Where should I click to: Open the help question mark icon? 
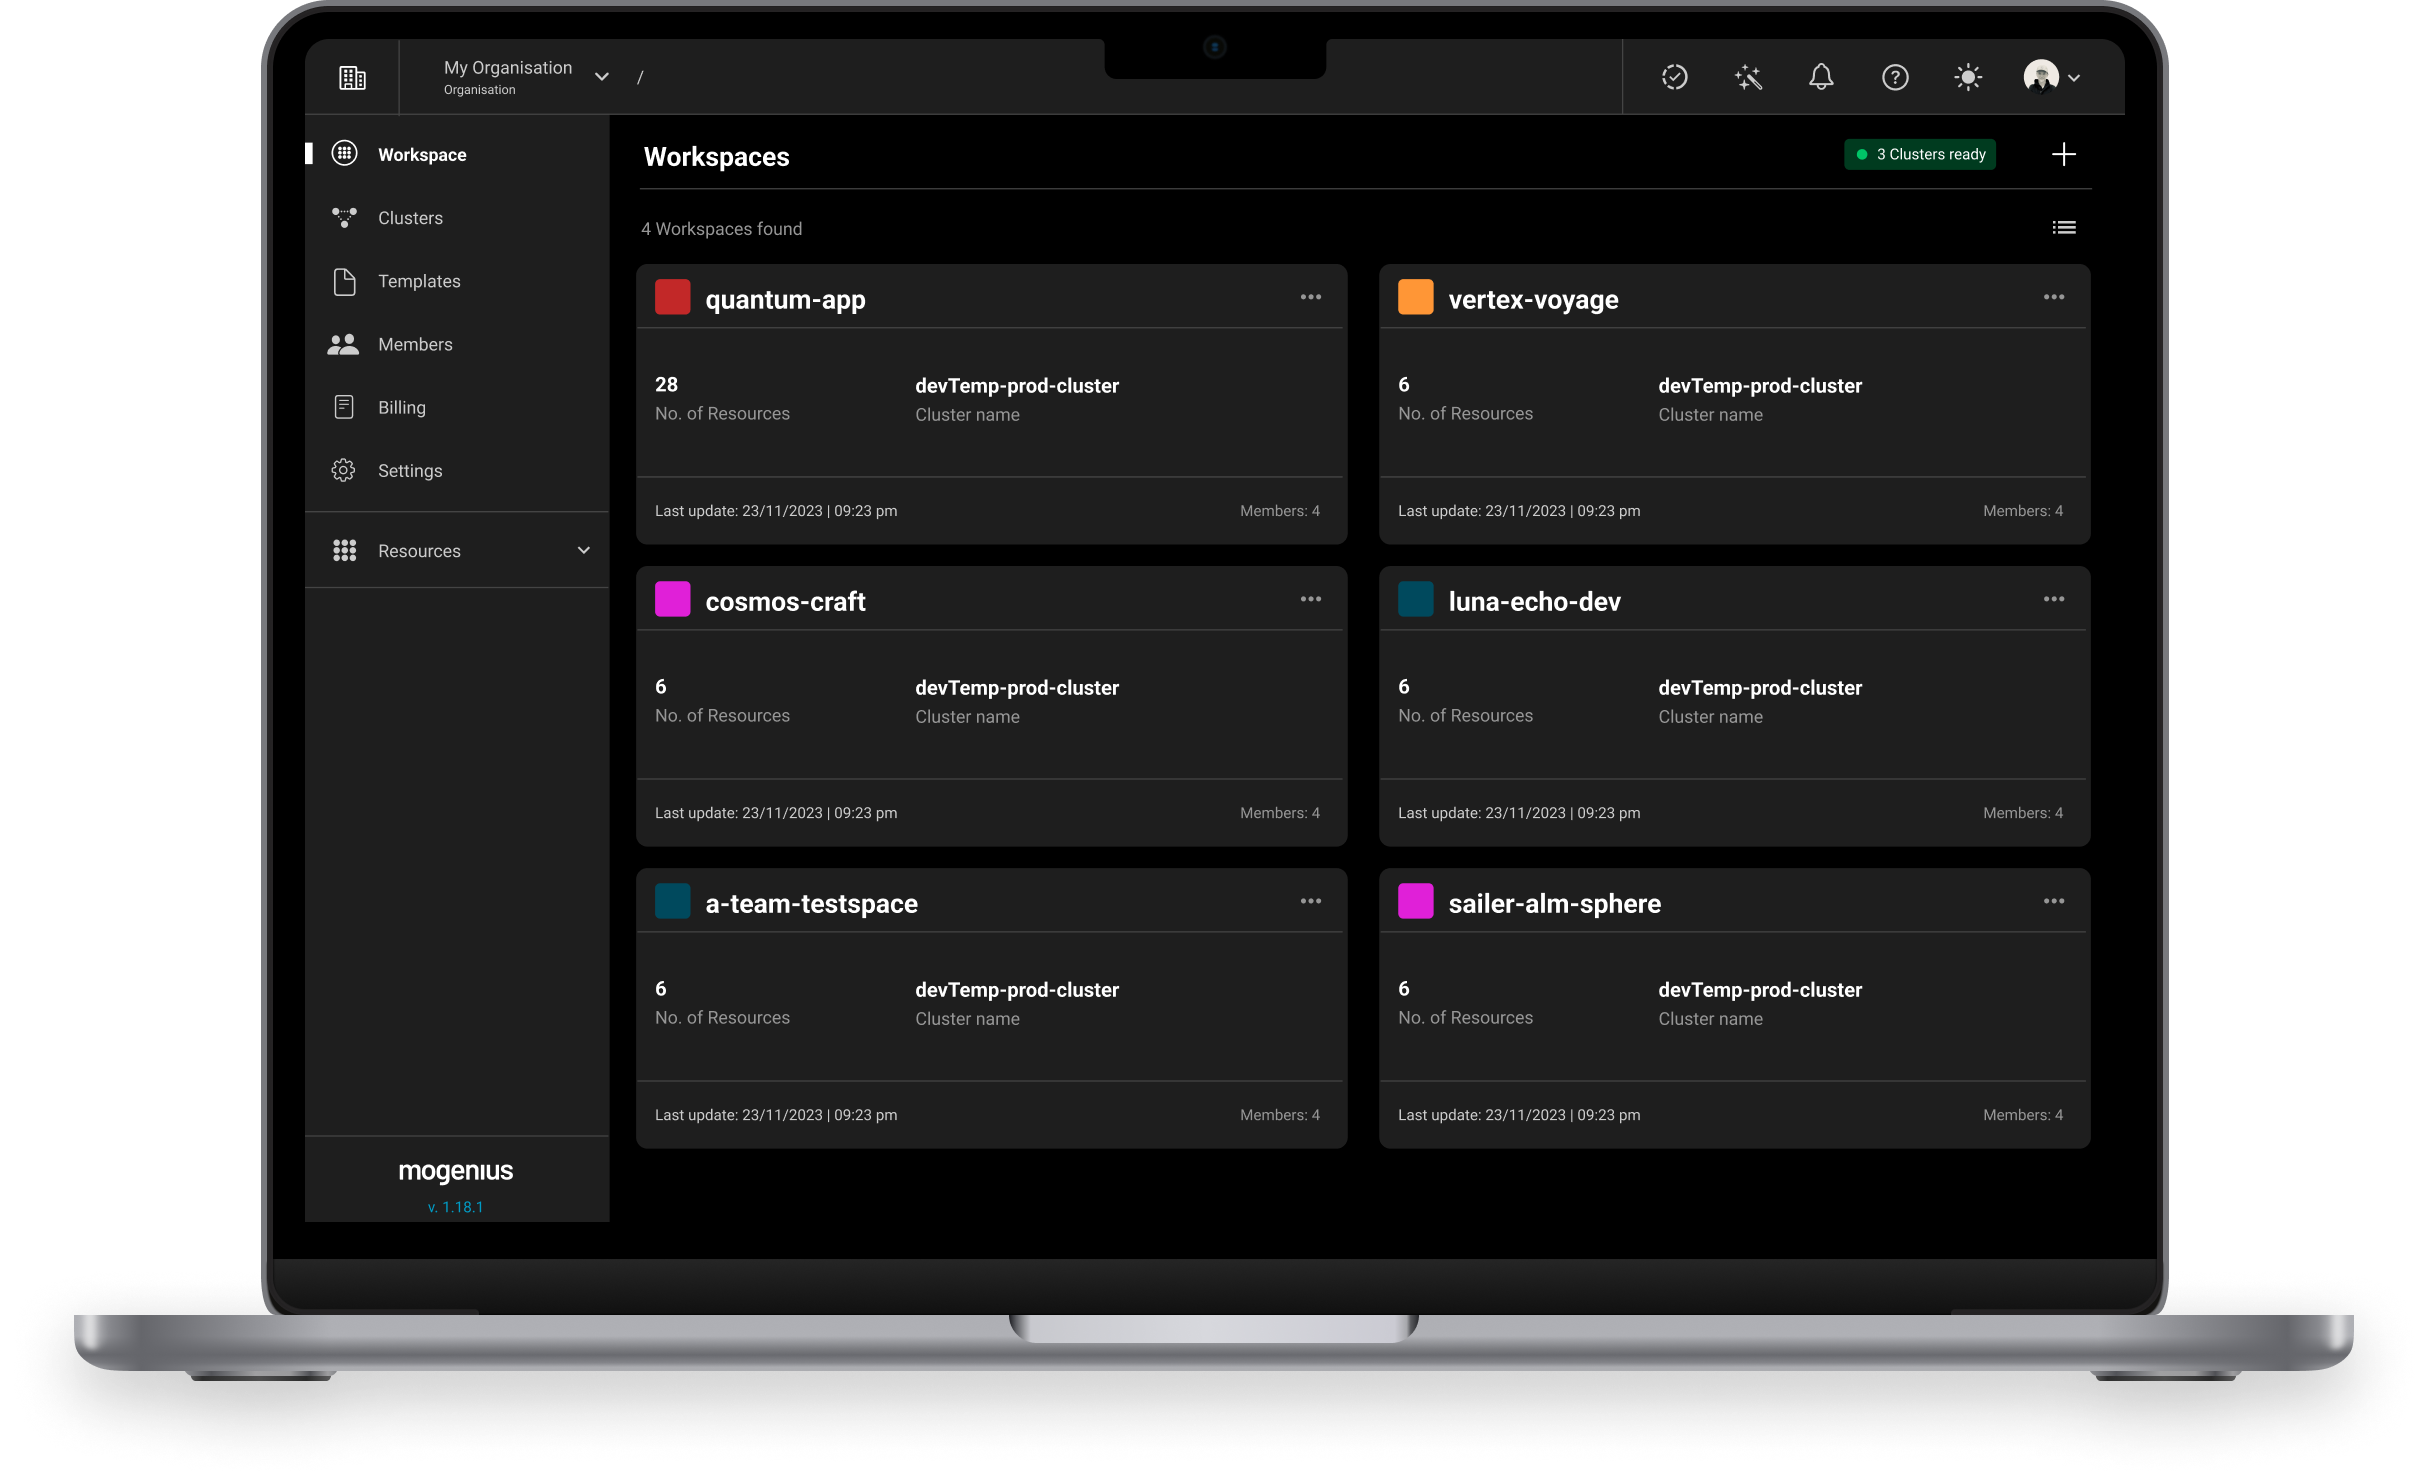(x=1894, y=77)
